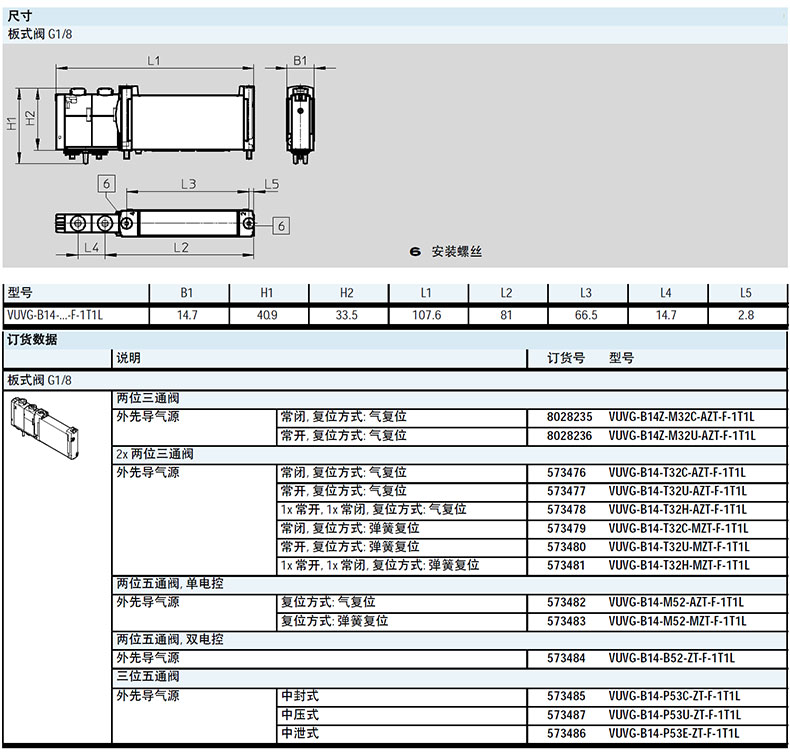
Task: Open model VUVG-B14-B52-ZT-F-1T1L
Action: tap(671, 658)
